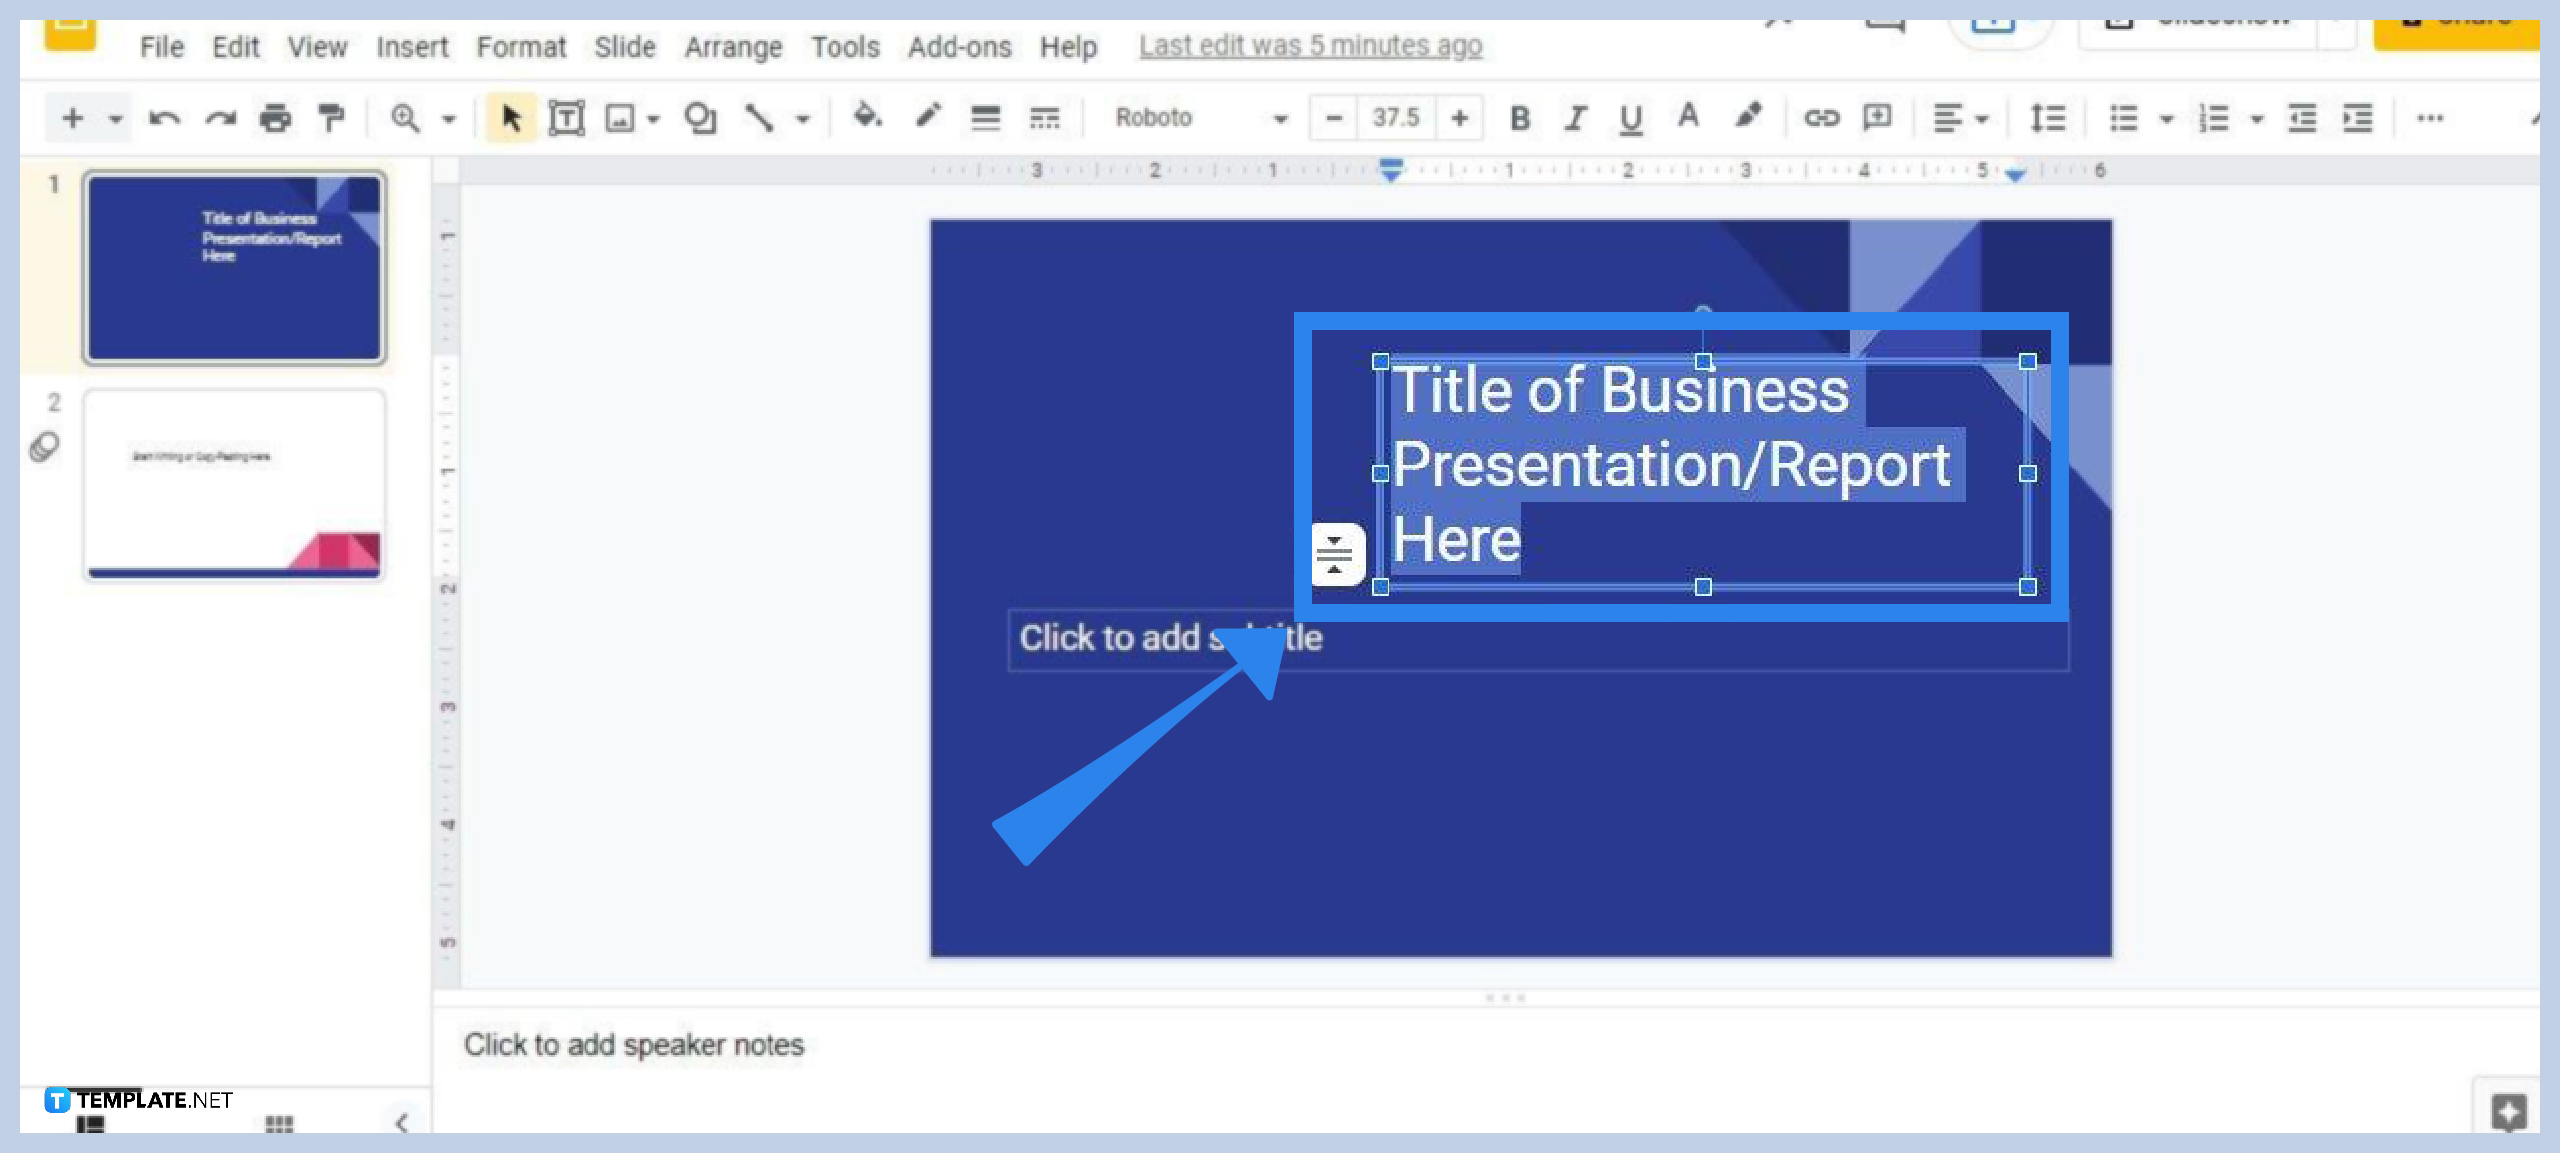This screenshot has width=2560, height=1153.
Task: Click the font size increase button
Action: [x=1463, y=118]
